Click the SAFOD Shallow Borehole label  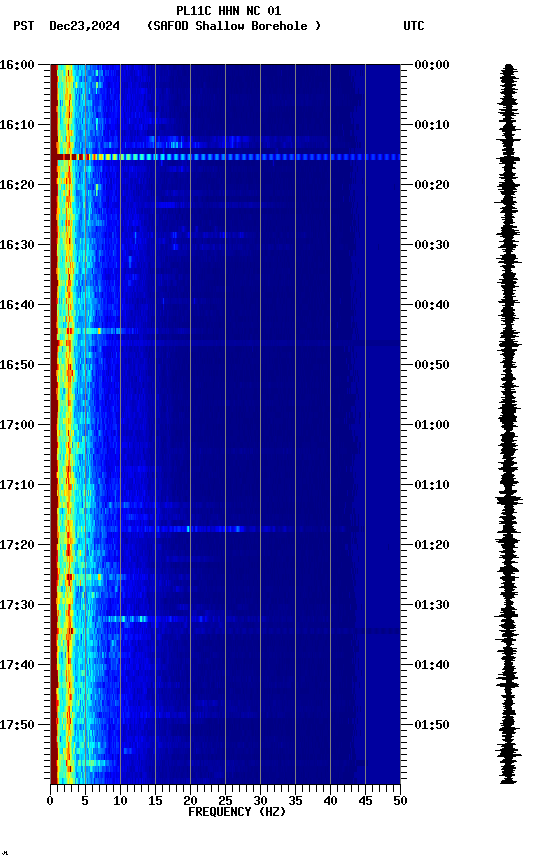(234, 26)
